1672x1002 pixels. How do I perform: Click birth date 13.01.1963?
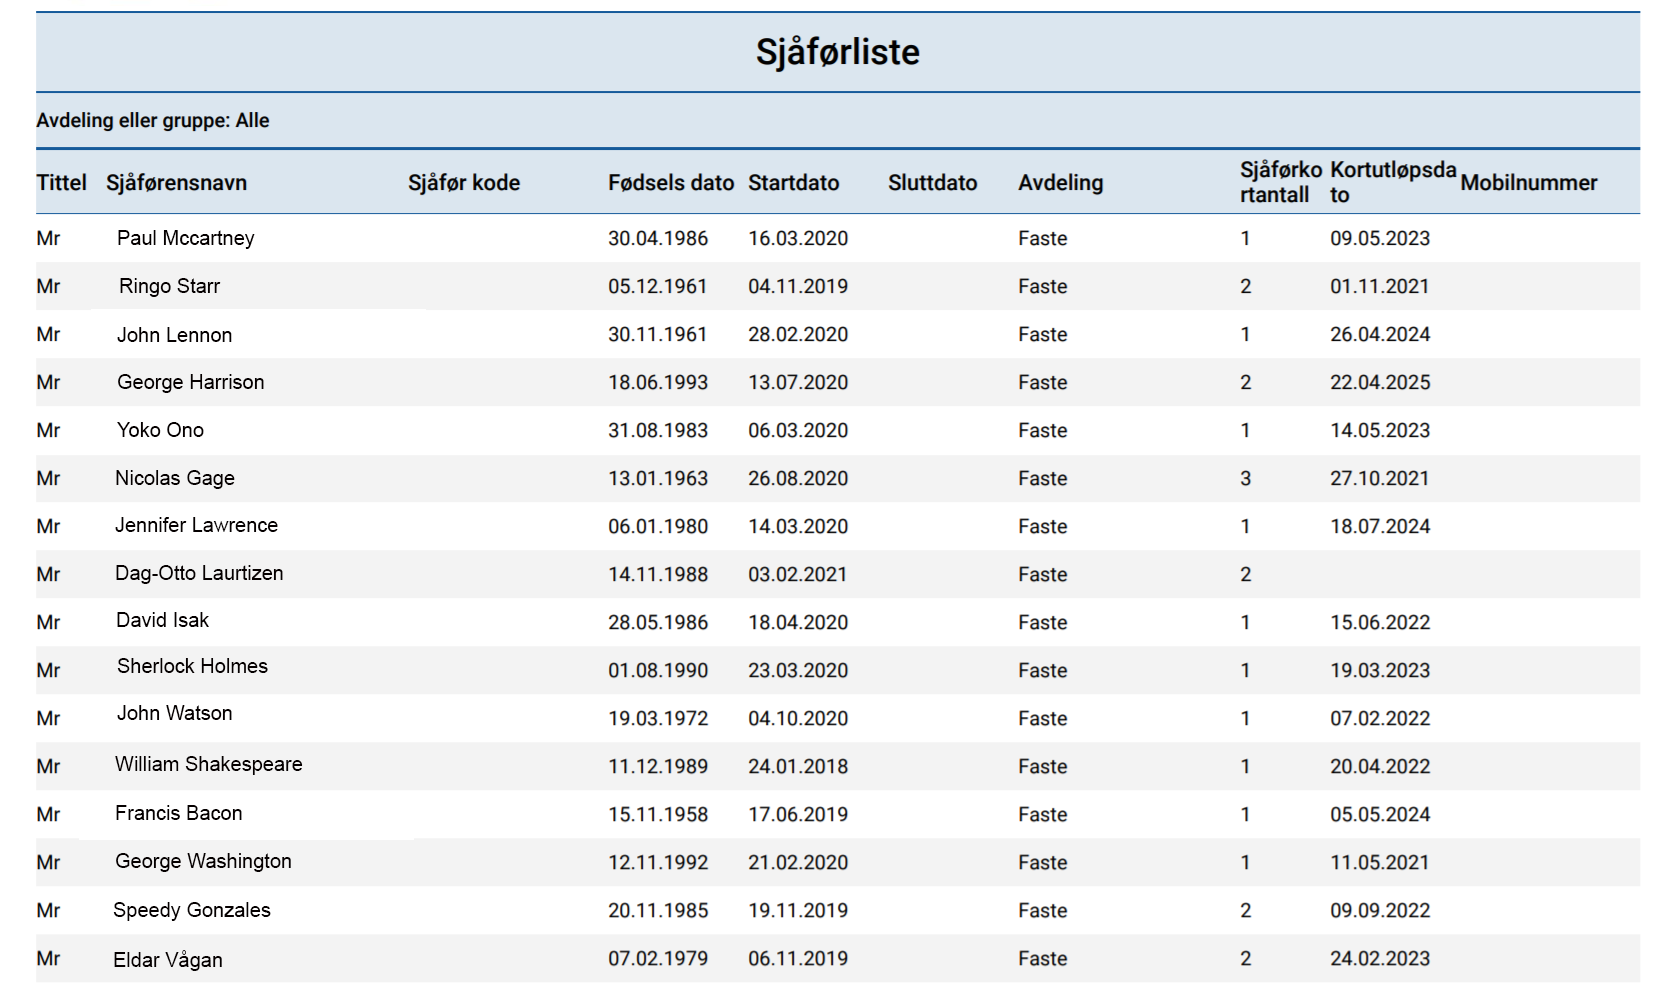tap(658, 478)
